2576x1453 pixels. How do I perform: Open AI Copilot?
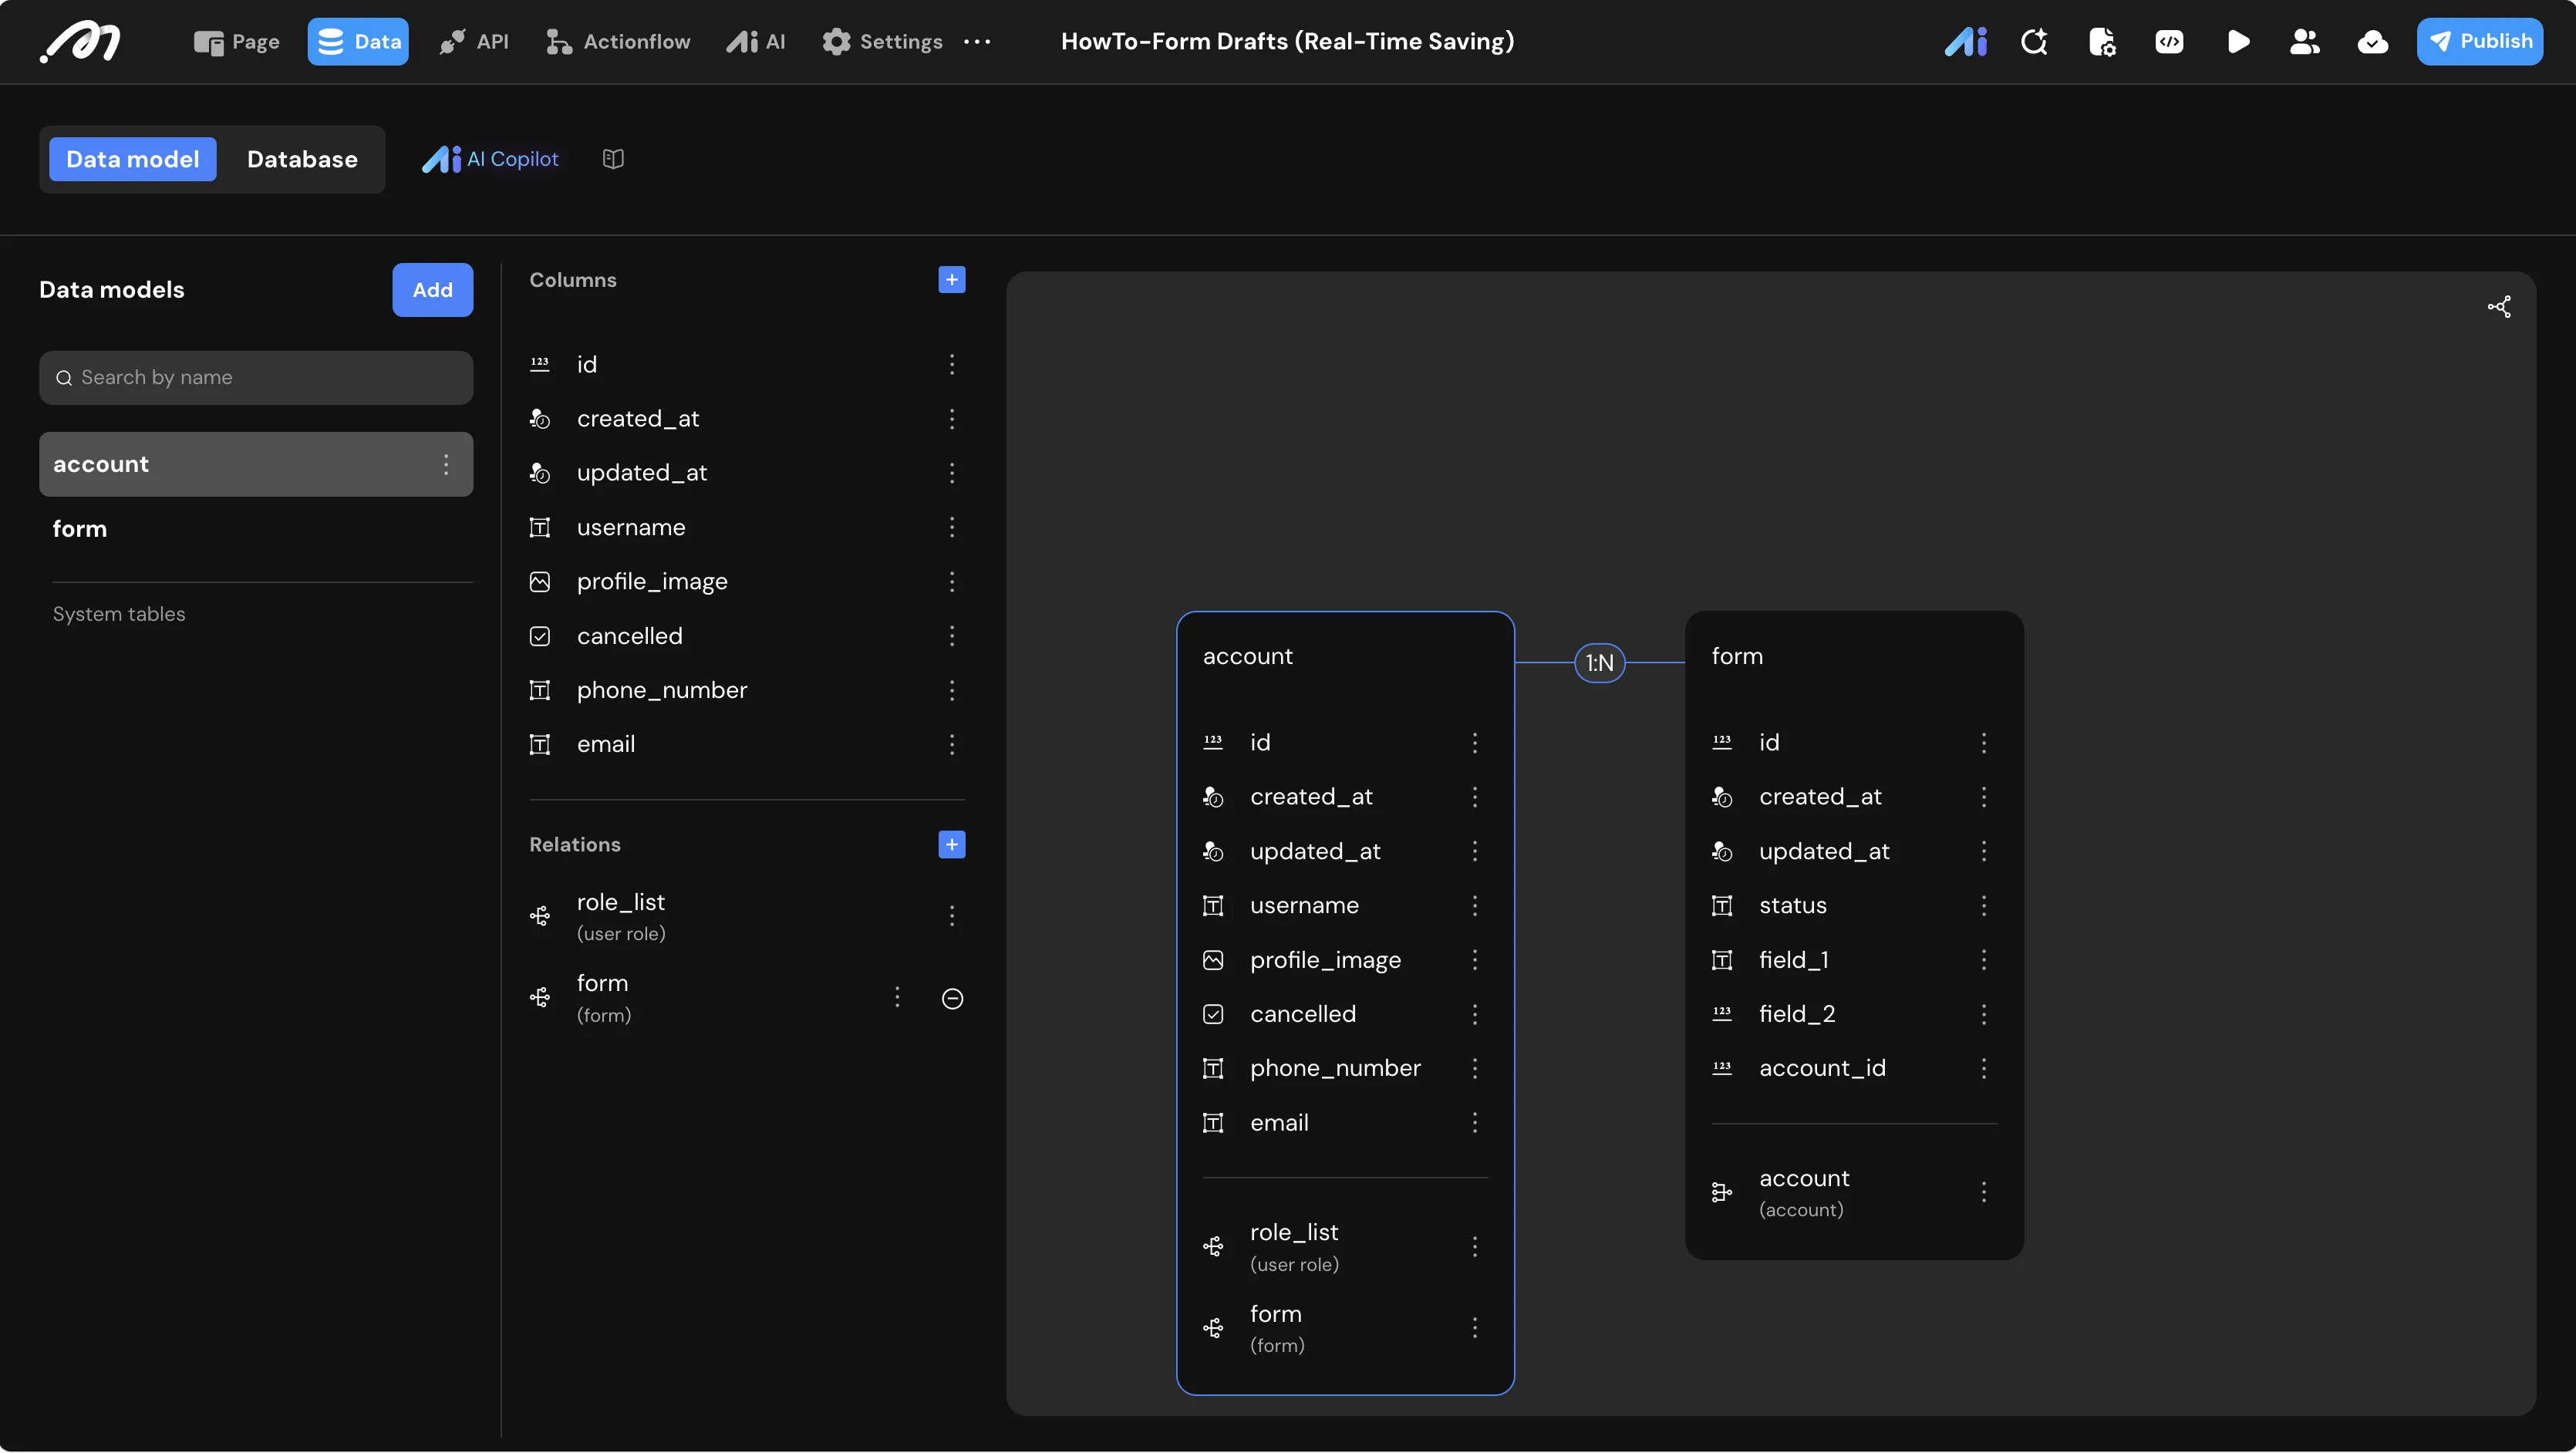(x=491, y=159)
